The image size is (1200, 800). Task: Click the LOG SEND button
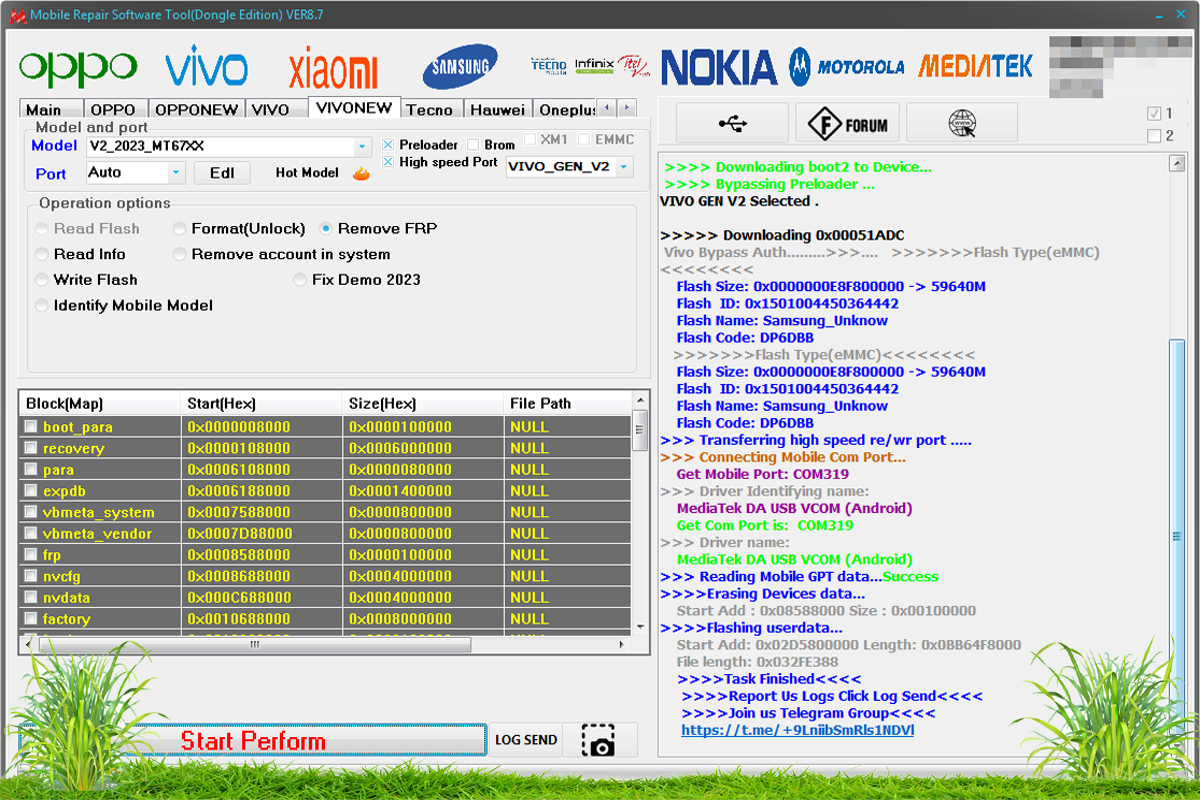point(526,740)
